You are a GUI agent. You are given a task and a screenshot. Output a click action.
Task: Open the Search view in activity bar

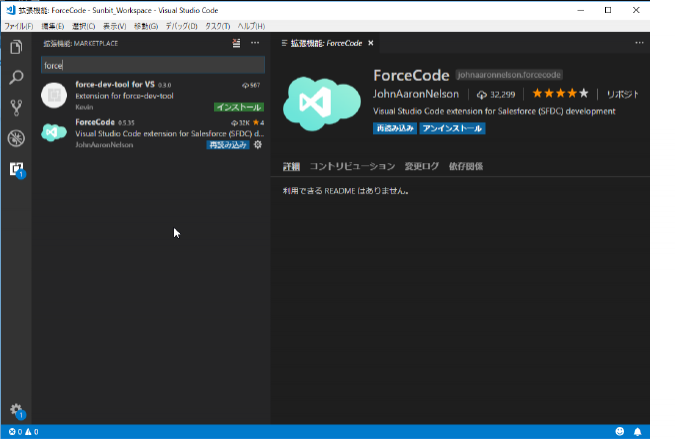coord(16,77)
